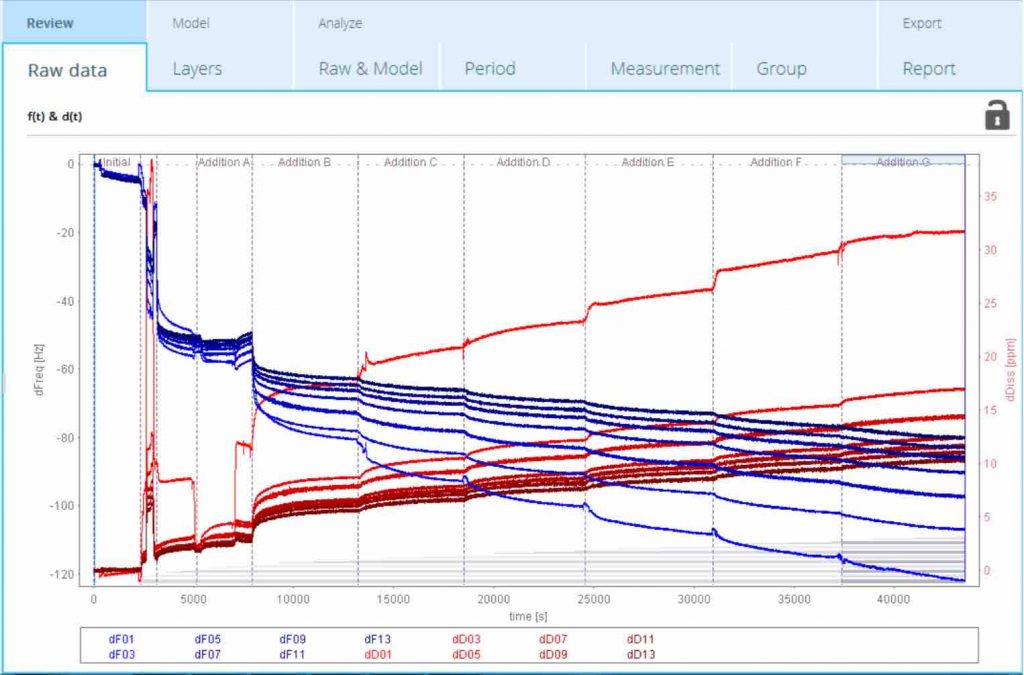Toggle the dF03 legend entry

(123, 654)
